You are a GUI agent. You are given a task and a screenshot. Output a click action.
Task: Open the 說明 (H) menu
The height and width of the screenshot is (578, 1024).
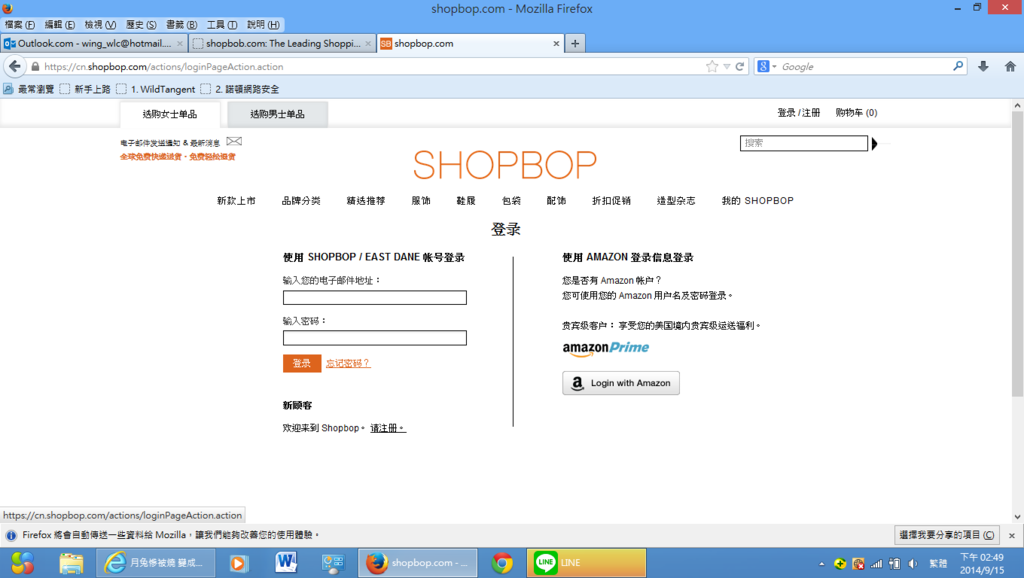263,25
